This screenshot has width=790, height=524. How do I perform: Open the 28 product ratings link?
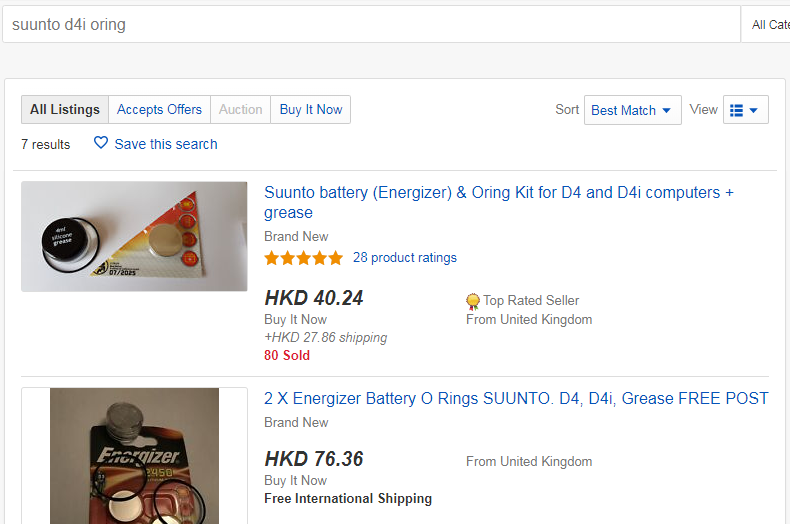click(405, 257)
